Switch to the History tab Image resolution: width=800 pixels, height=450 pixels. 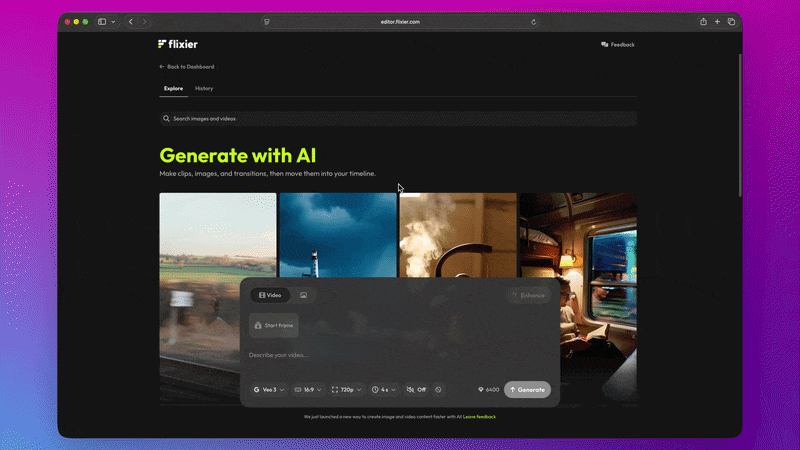tap(204, 89)
